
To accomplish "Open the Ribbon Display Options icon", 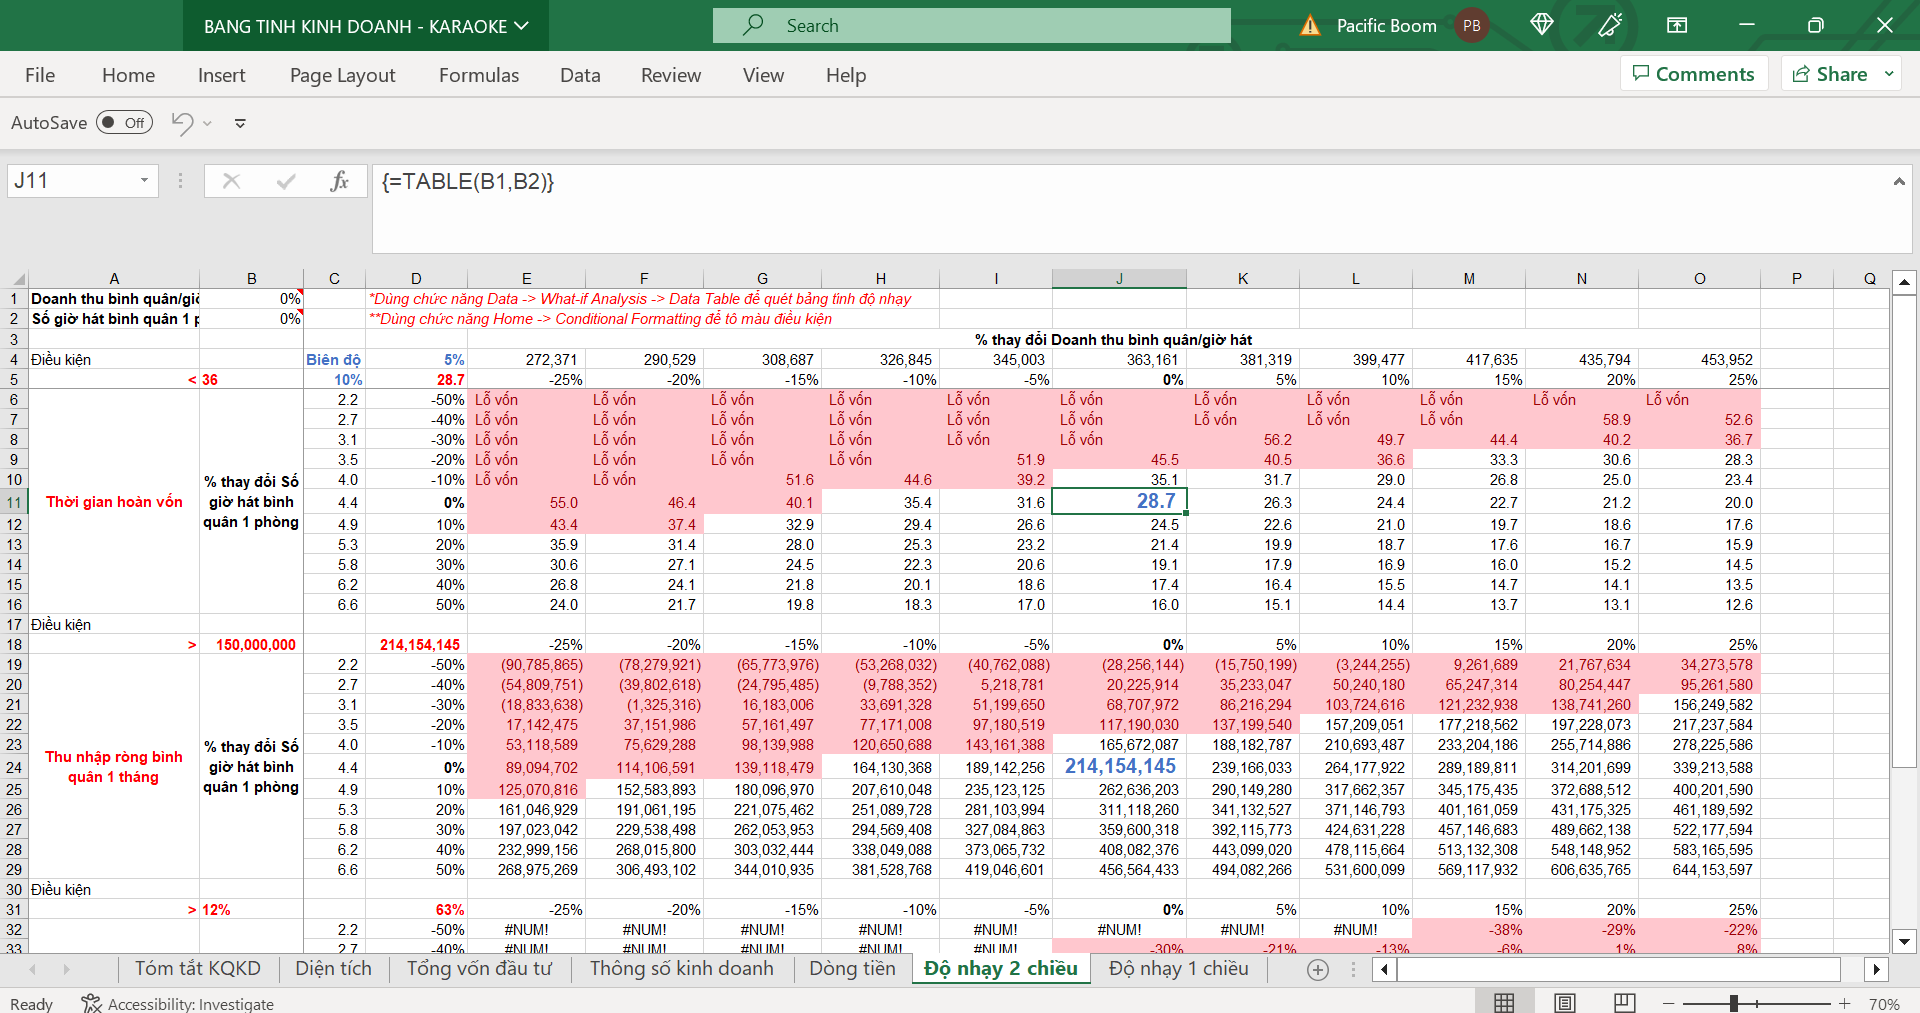I will pyautogui.click(x=1677, y=25).
